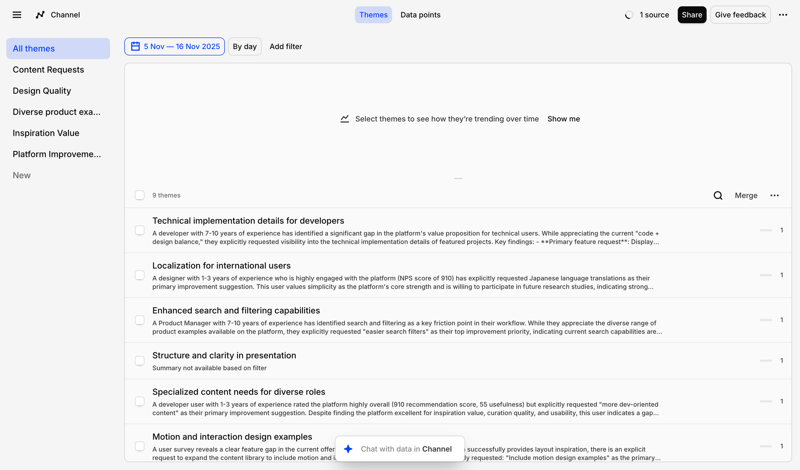Open the date range 5 Nov — 16 Nov picker
The width and height of the screenshot is (800, 470).
point(181,47)
